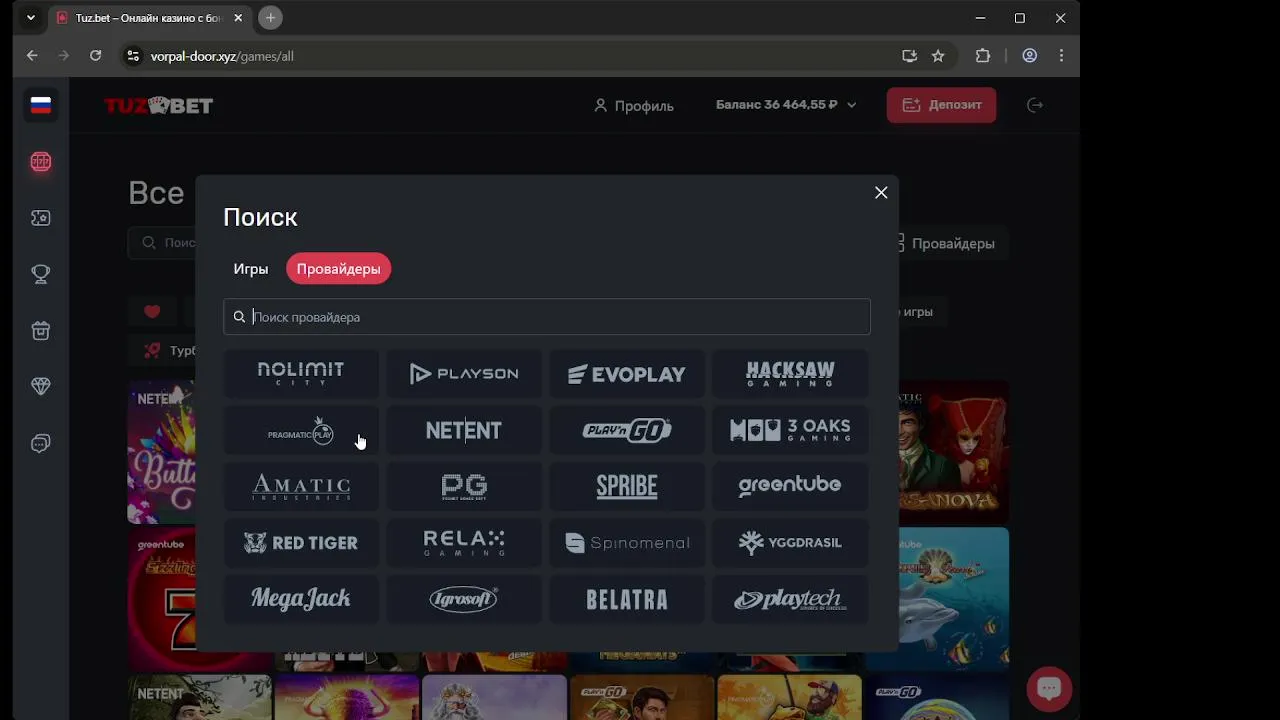
Task: Focus the Поиск провайдера search field
Action: 547,317
